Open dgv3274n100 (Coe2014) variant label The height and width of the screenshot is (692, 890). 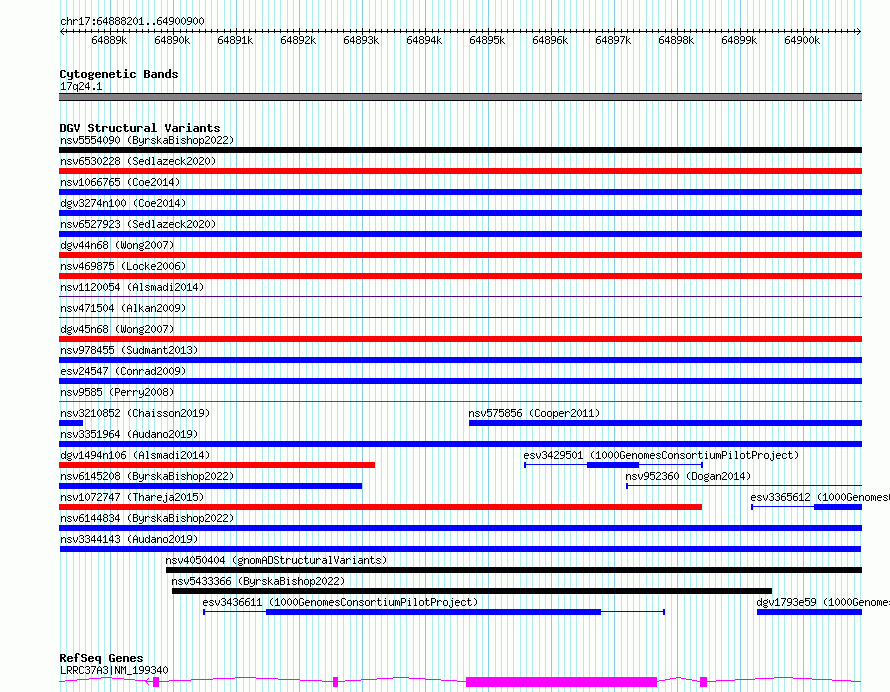tap(123, 203)
